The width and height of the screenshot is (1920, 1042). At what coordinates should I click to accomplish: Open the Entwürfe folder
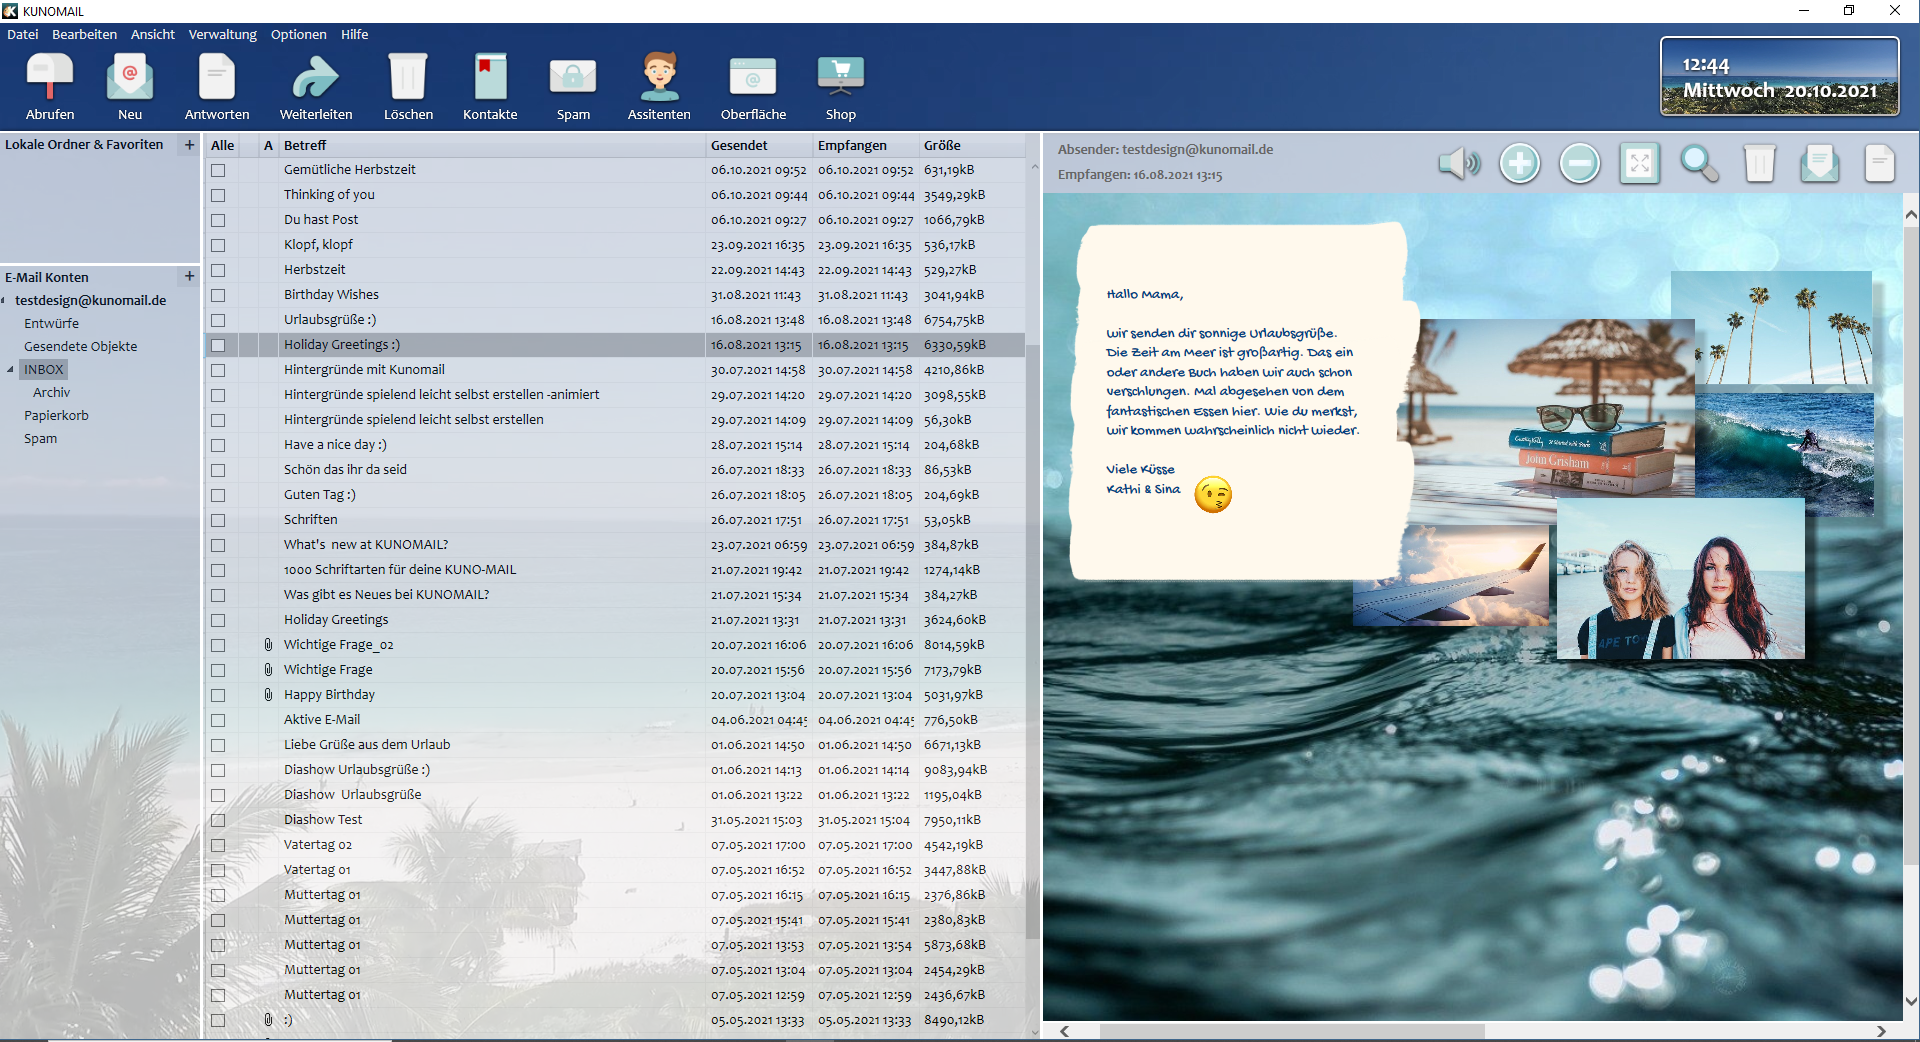click(x=51, y=323)
